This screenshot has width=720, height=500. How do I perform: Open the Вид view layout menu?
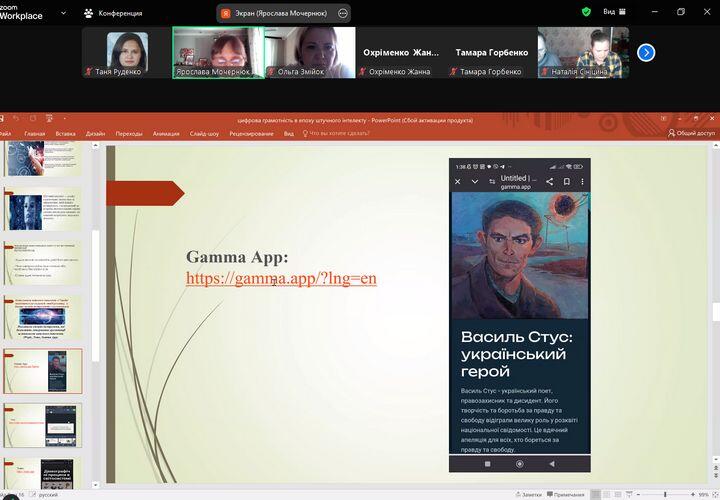pos(614,12)
